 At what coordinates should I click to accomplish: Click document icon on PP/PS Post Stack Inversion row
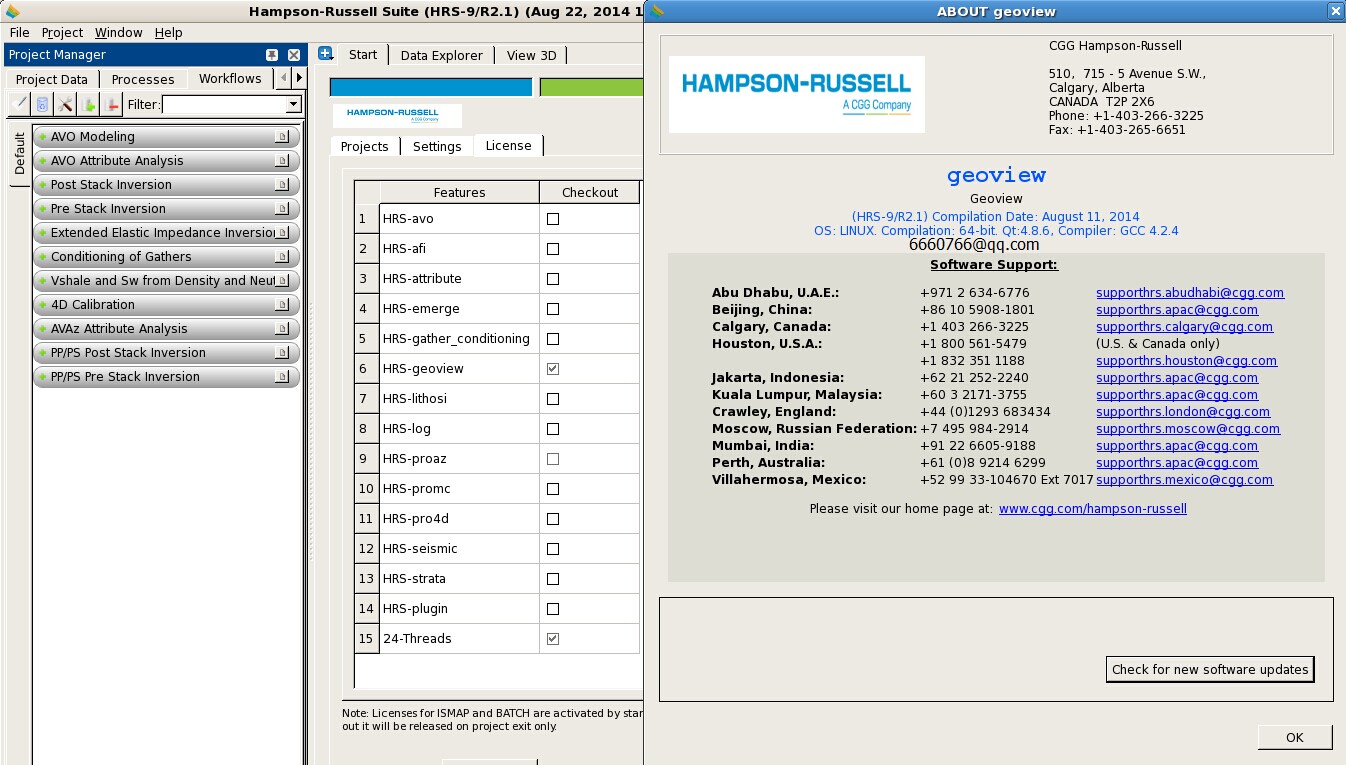pos(283,353)
